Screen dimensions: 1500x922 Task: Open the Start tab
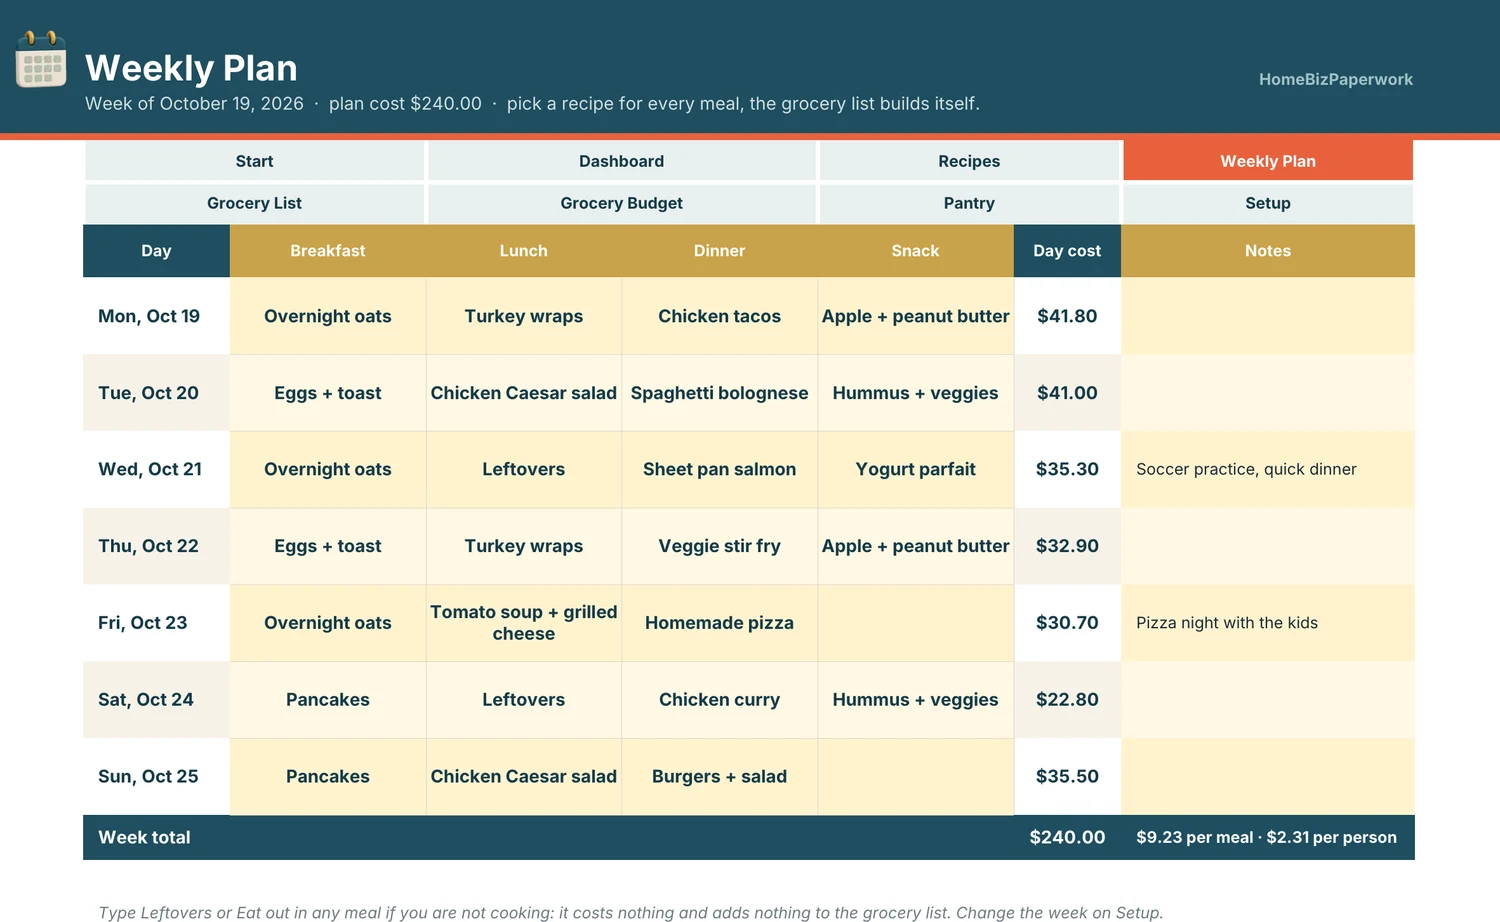tap(254, 161)
